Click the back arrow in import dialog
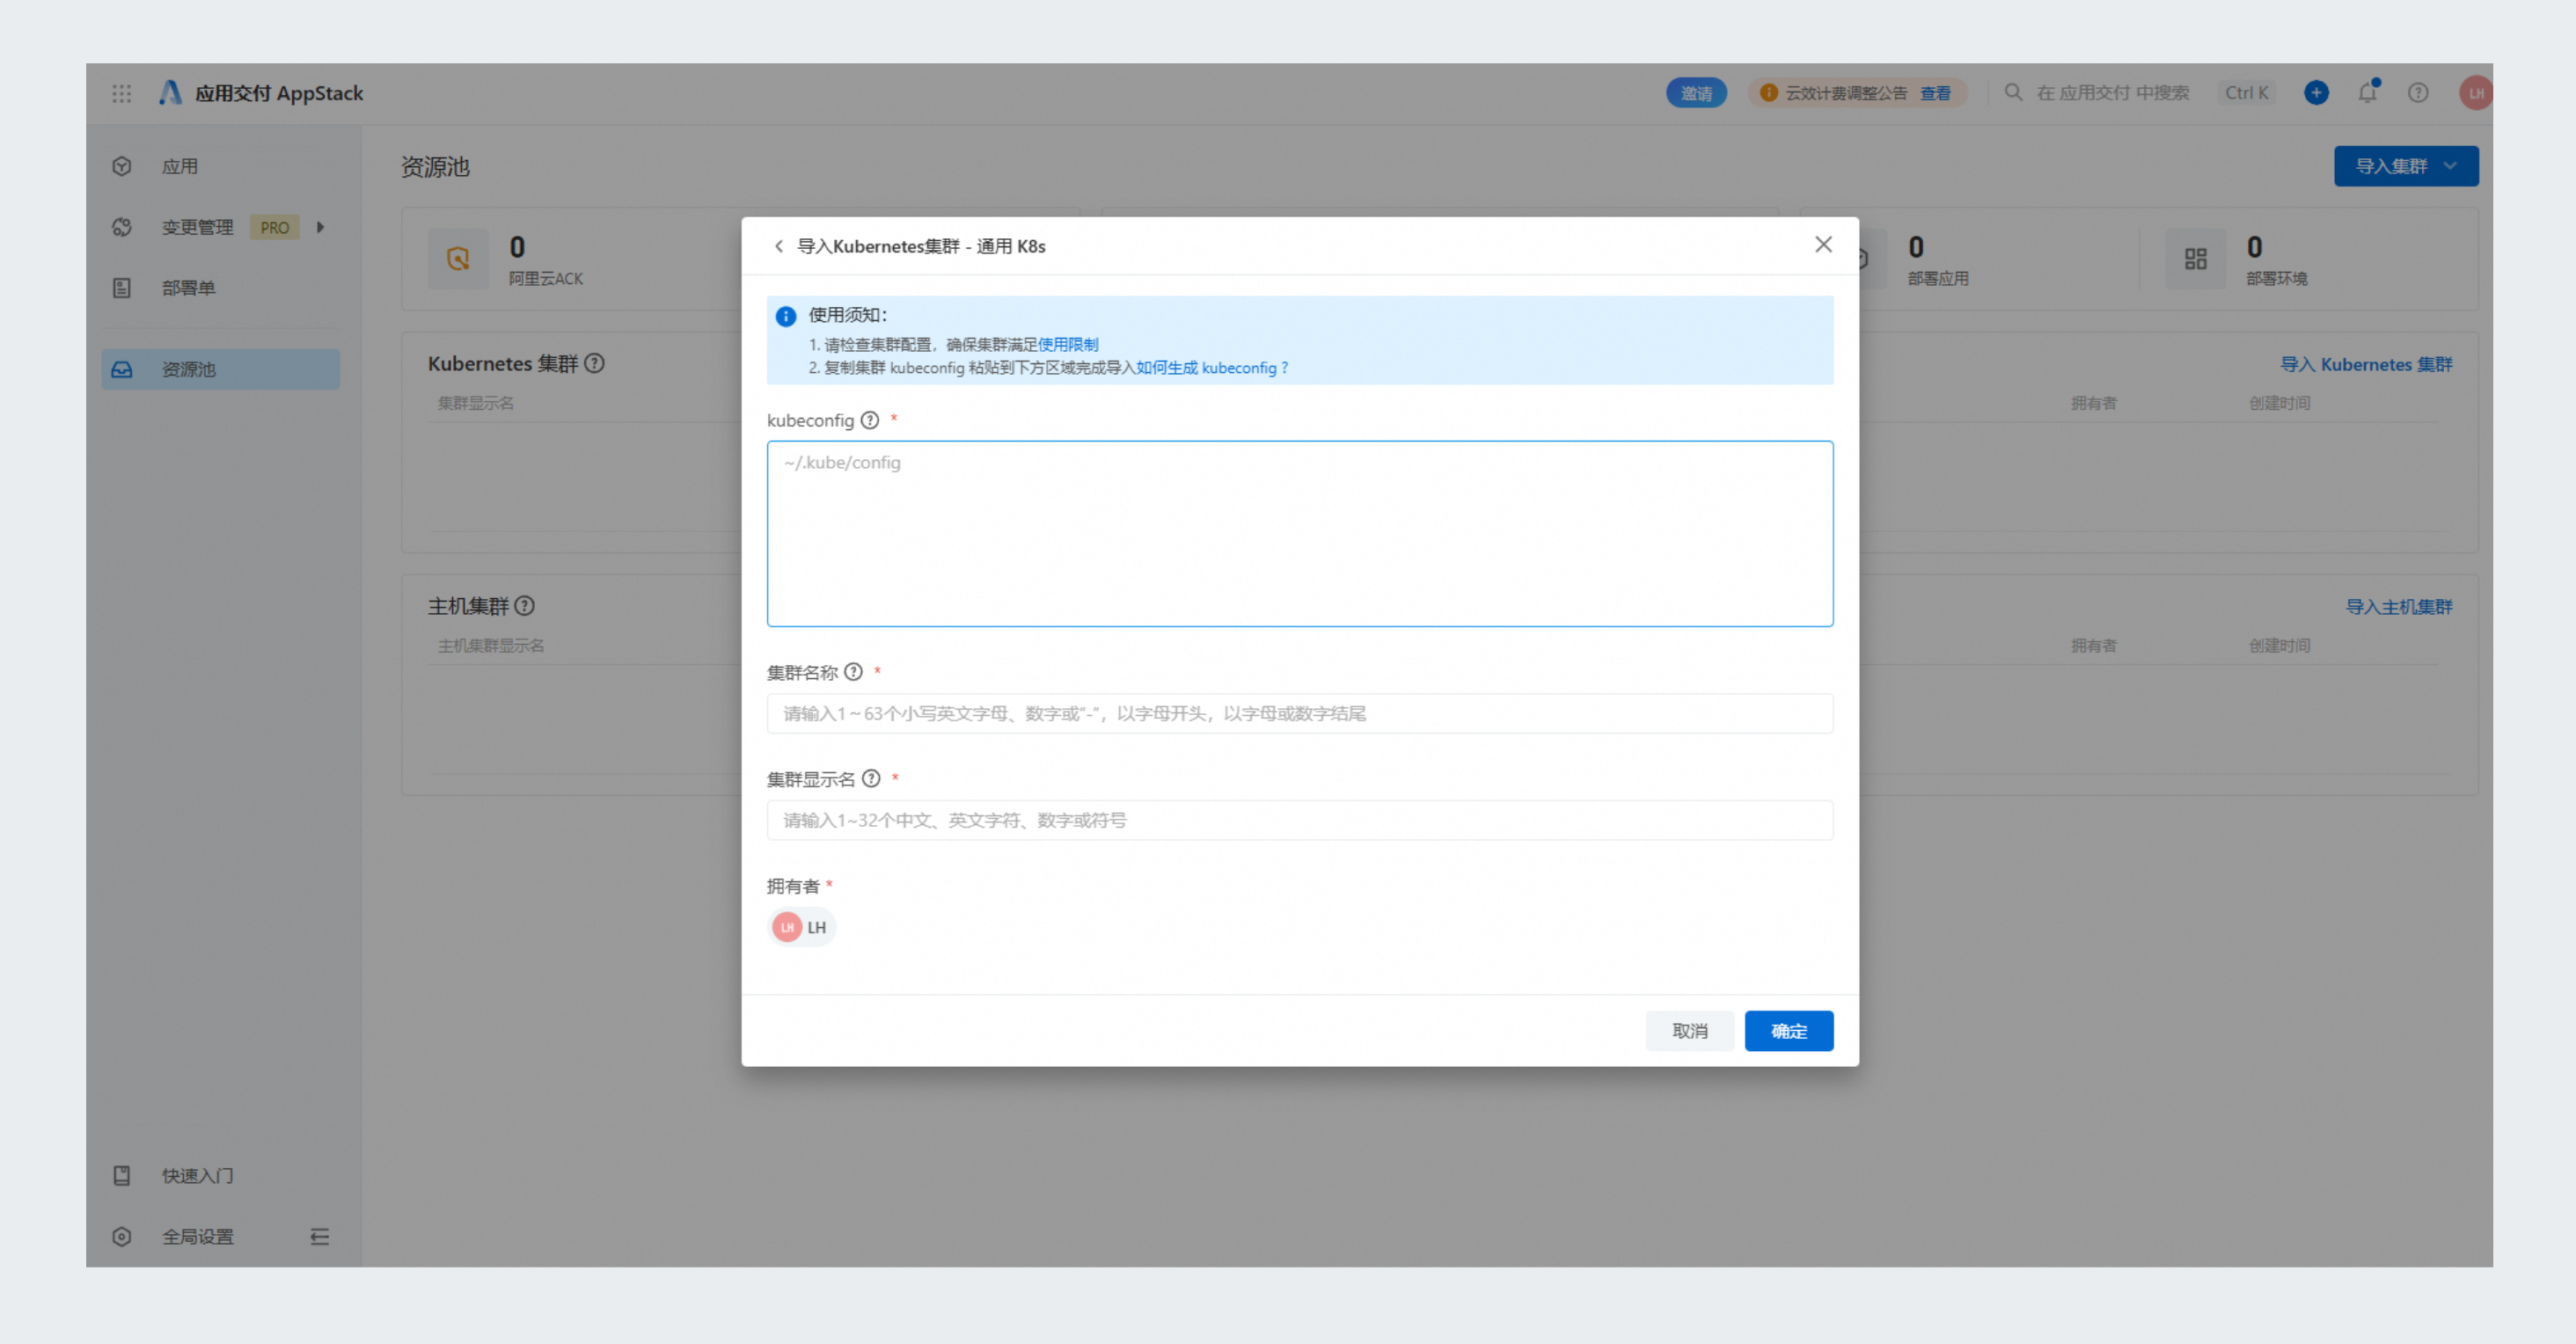The image size is (2576, 1344). (779, 246)
